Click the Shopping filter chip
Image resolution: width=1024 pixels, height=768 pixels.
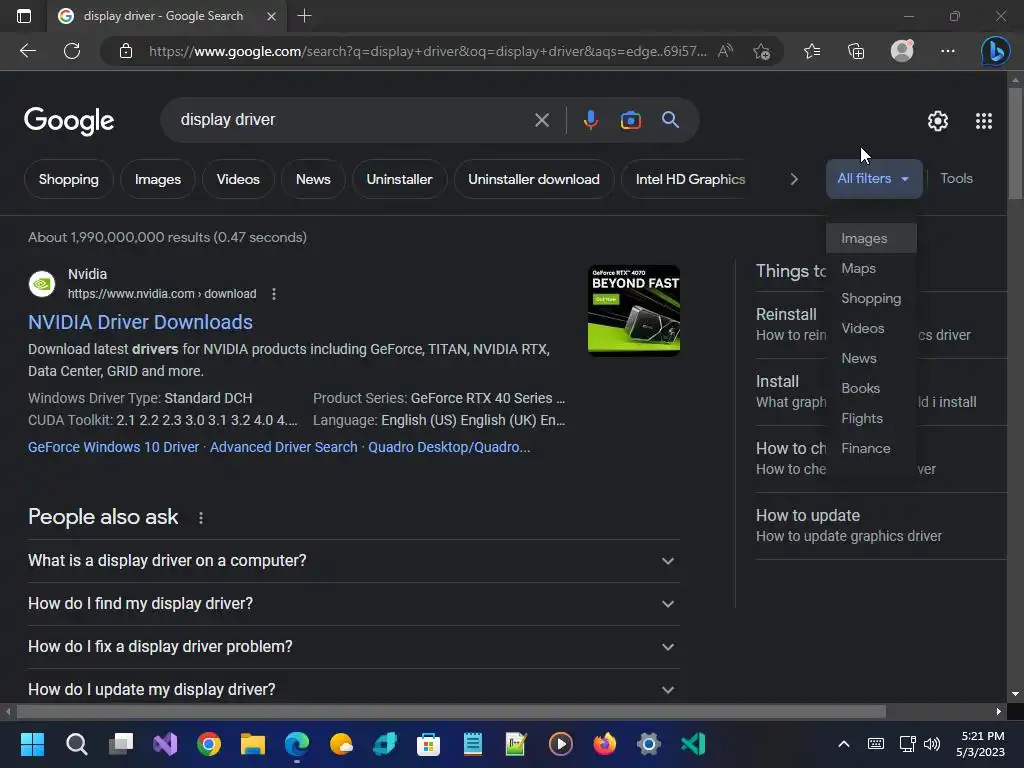click(69, 179)
